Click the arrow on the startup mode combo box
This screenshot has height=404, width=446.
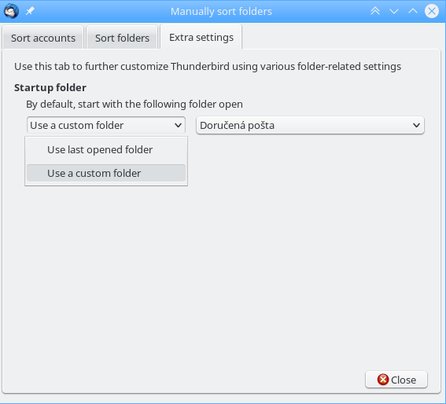[178, 125]
